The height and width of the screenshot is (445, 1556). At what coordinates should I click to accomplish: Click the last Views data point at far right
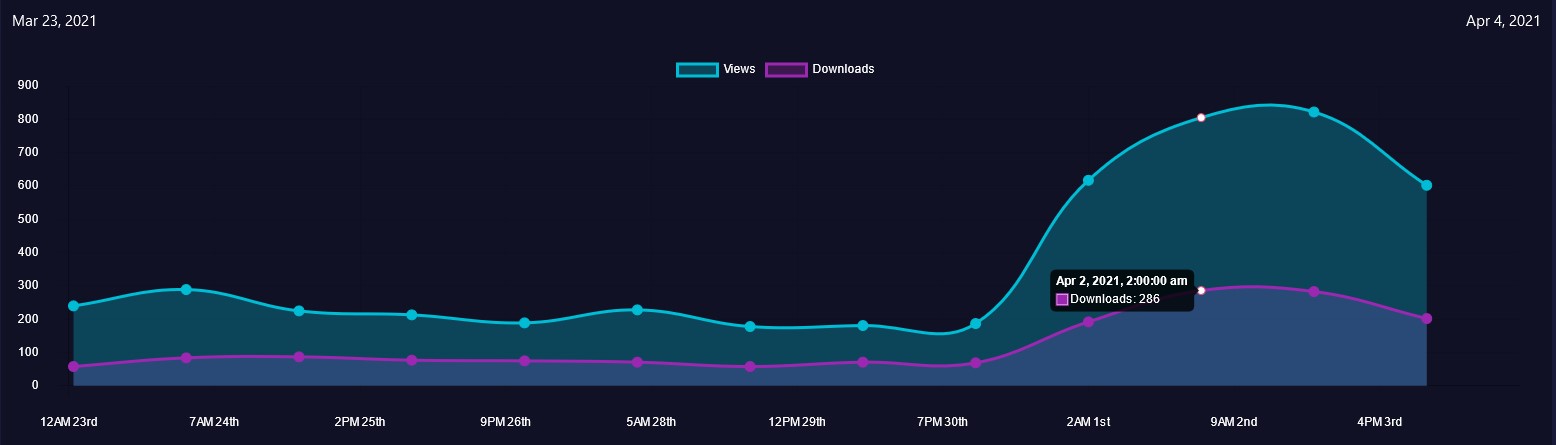click(x=1426, y=185)
